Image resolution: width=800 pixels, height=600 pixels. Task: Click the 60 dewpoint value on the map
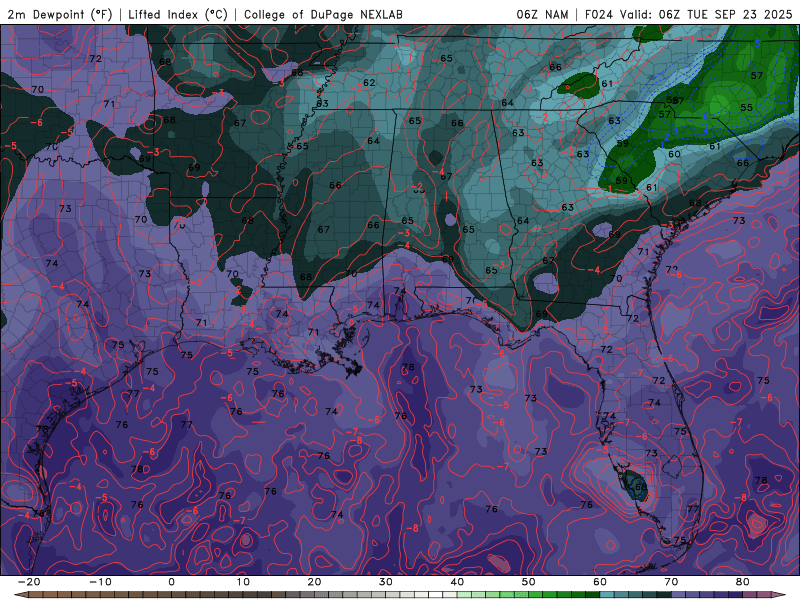coord(674,154)
